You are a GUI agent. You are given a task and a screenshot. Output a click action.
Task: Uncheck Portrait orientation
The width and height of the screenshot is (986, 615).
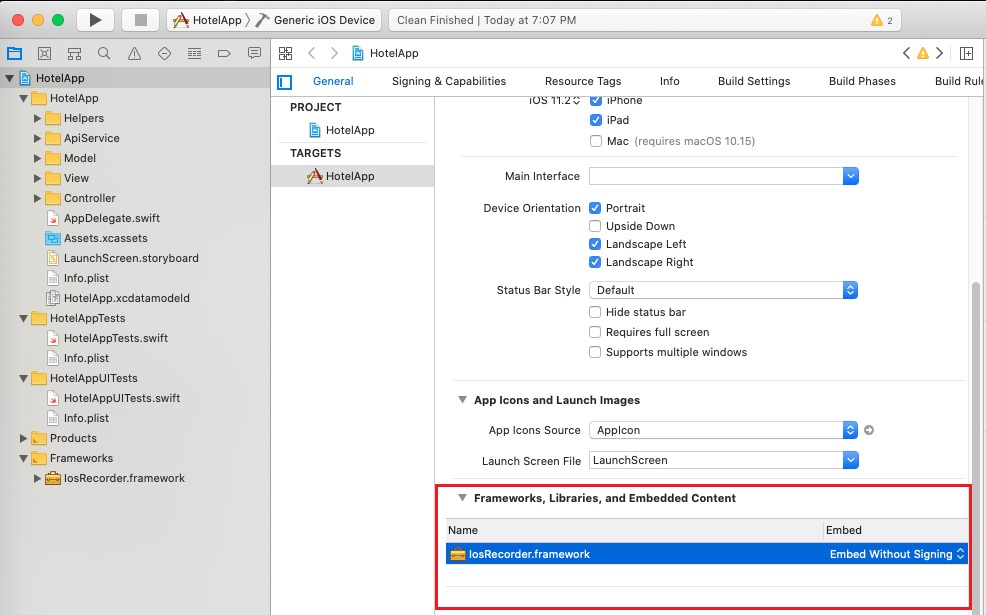pos(595,208)
